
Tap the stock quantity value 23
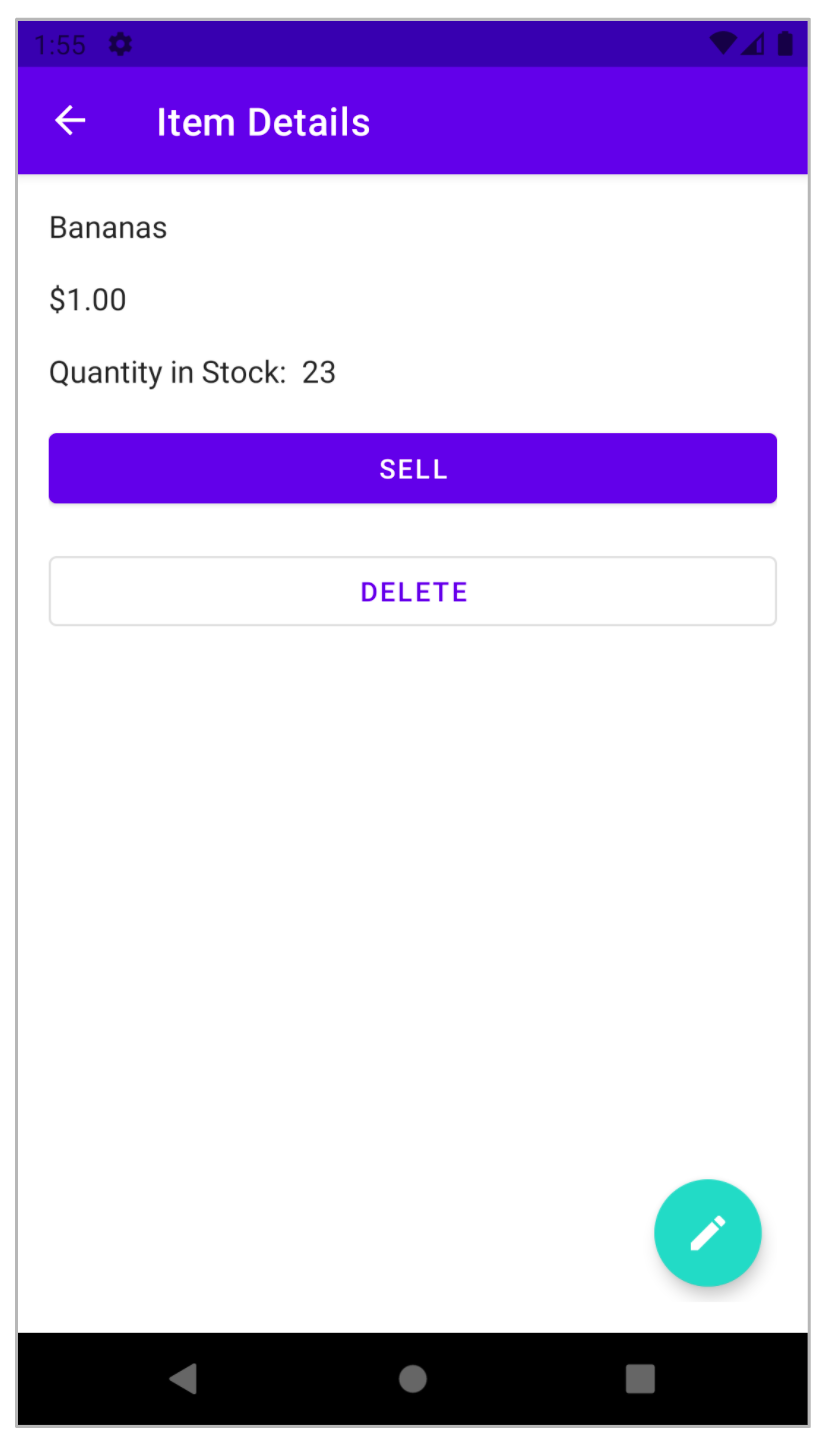click(319, 373)
